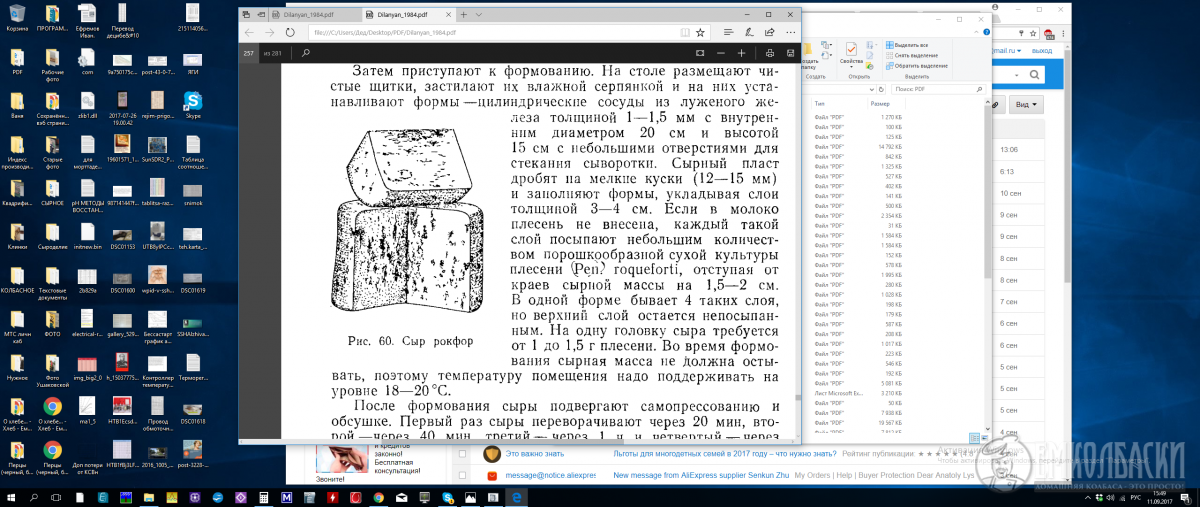
Task: Print the PDF document
Action: coord(769,52)
